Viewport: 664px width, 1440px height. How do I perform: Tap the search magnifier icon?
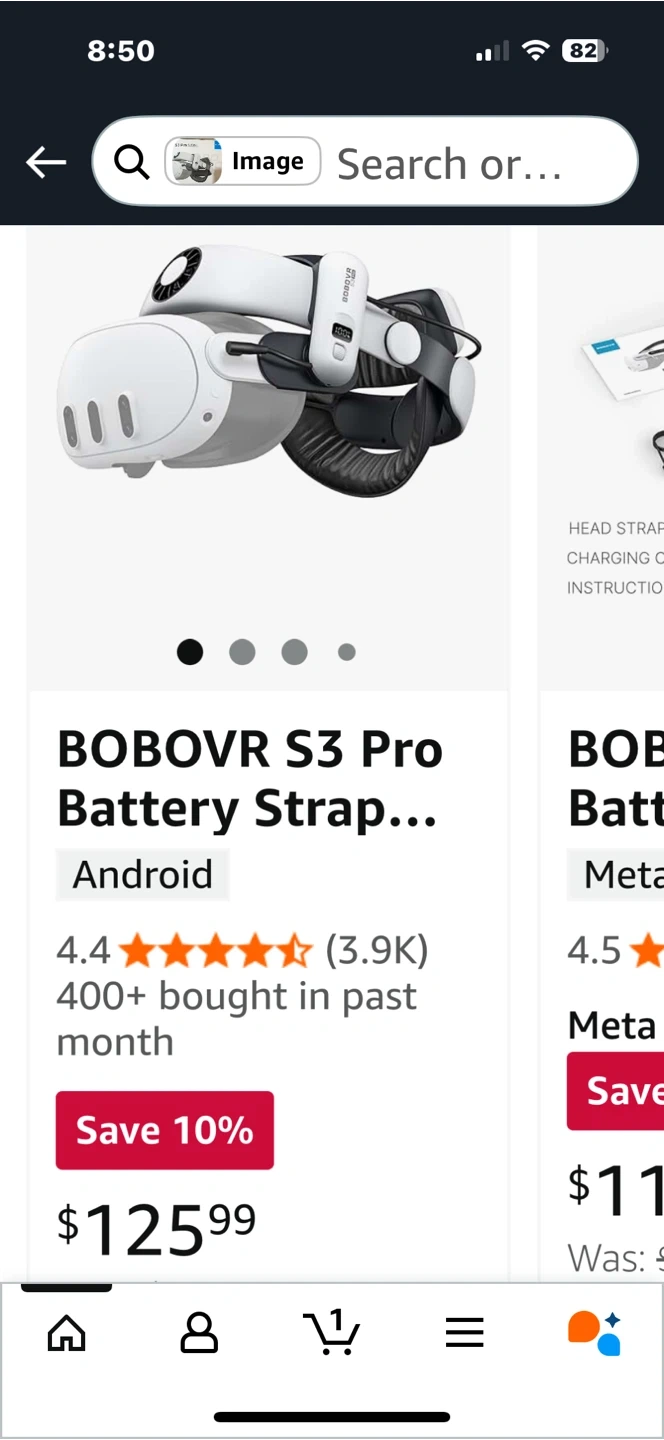coord(131,161)
